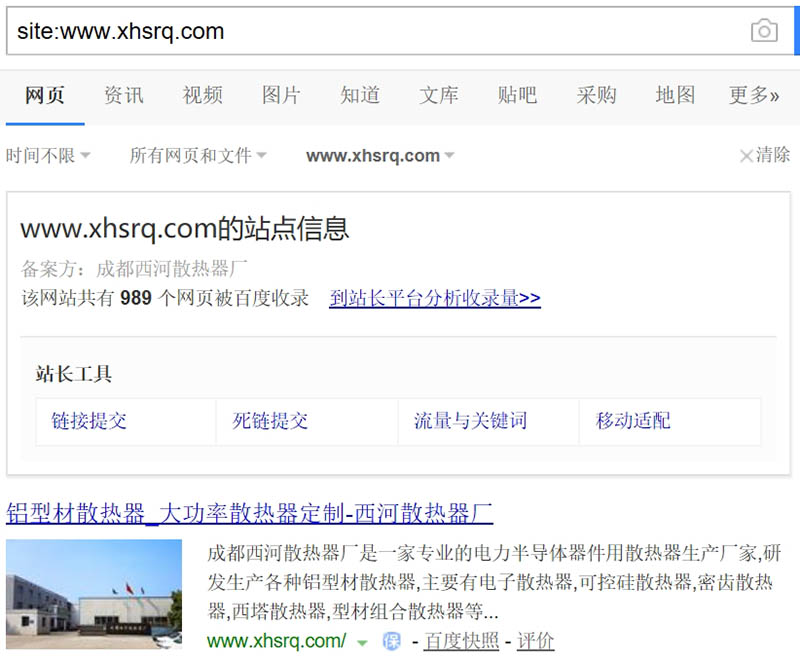Click the 保 security badge icon
Image resolution: width=800 pixels, height=661 pixels.
pos(391,641)
